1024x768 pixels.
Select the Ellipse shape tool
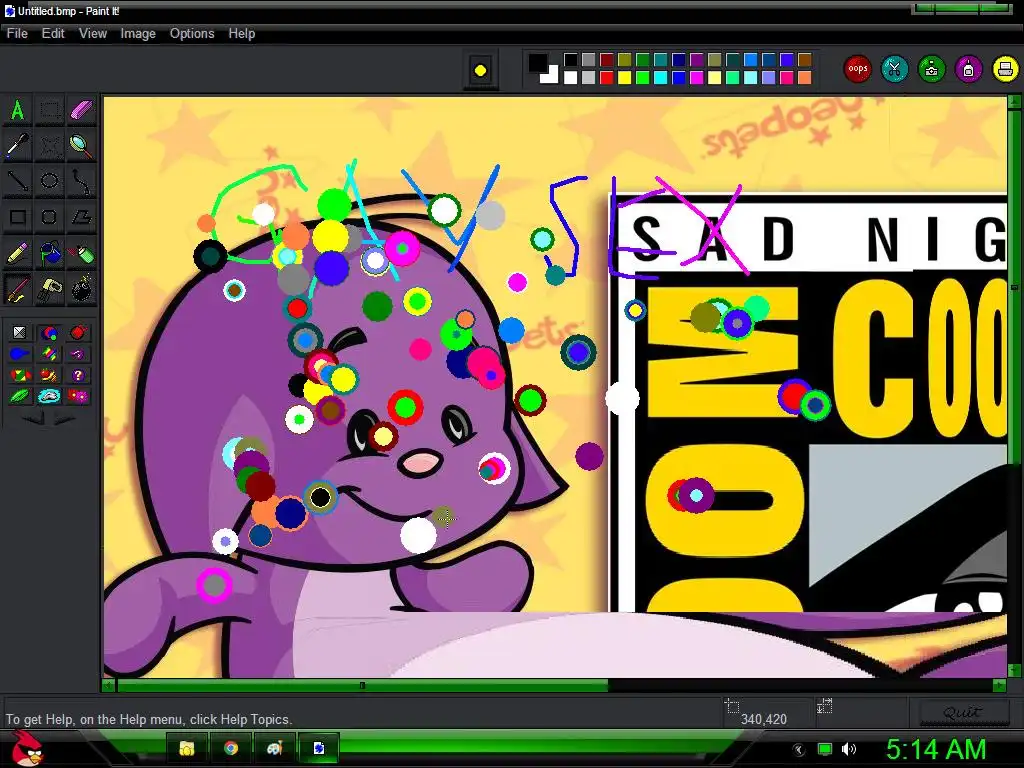[50, 181]
